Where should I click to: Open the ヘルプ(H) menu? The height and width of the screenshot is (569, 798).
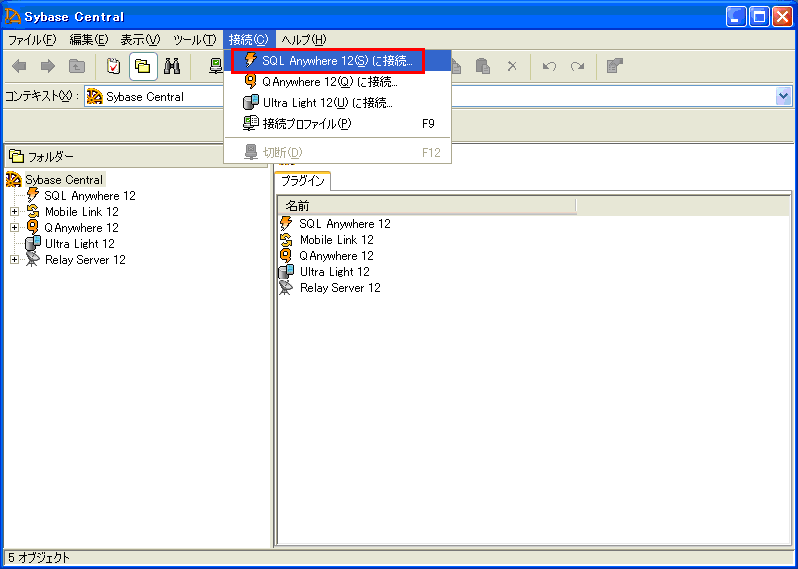coord(303,39)
